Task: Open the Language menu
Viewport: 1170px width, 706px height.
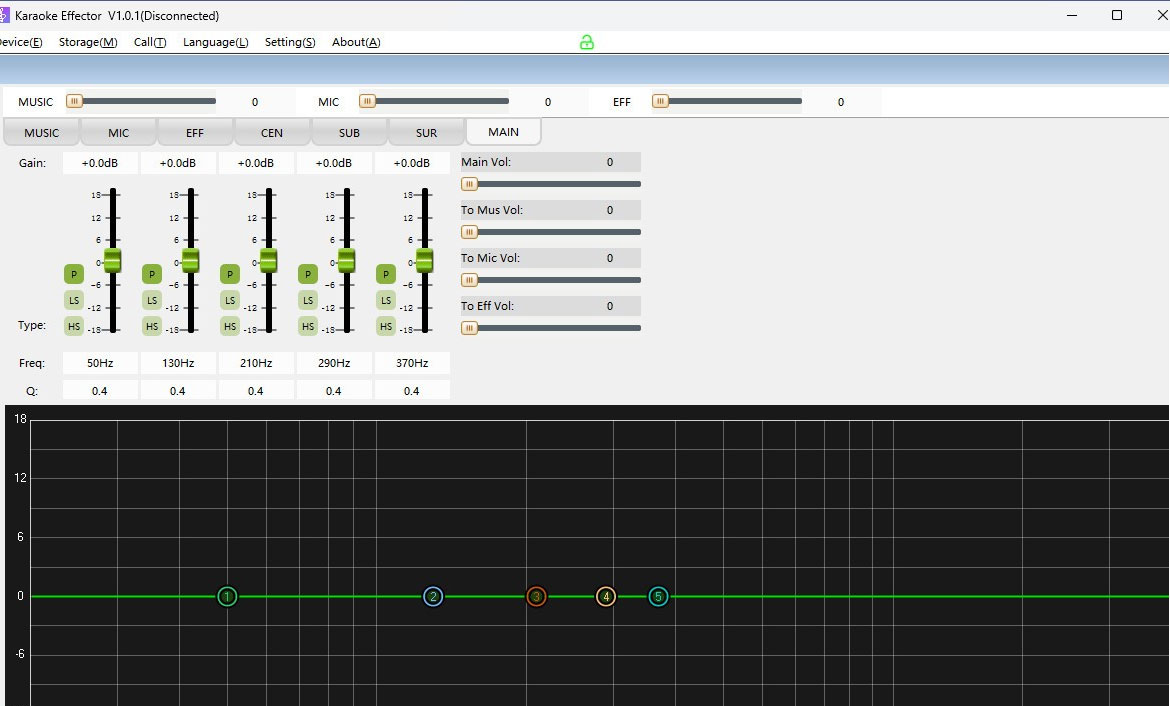Action: click(215, 42)
